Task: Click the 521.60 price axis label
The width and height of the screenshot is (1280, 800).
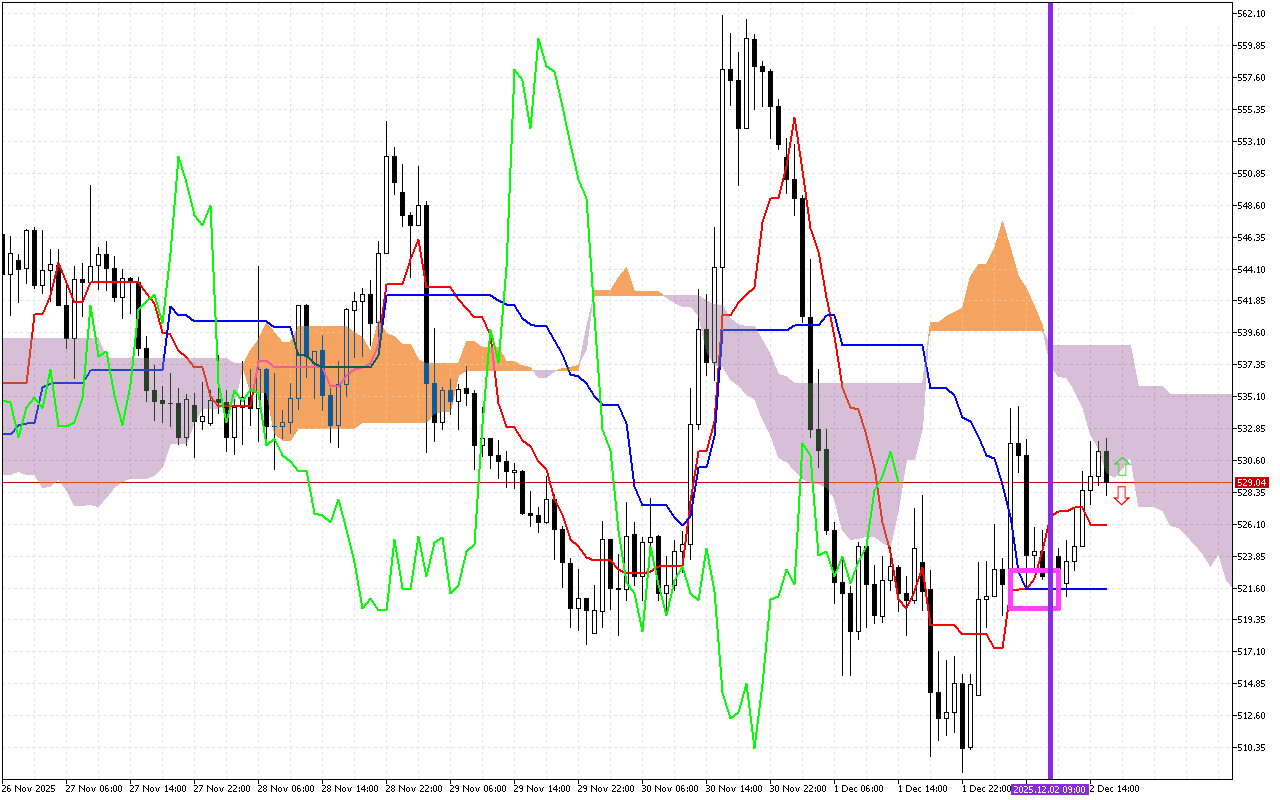Action: [x=1252, y=588]
